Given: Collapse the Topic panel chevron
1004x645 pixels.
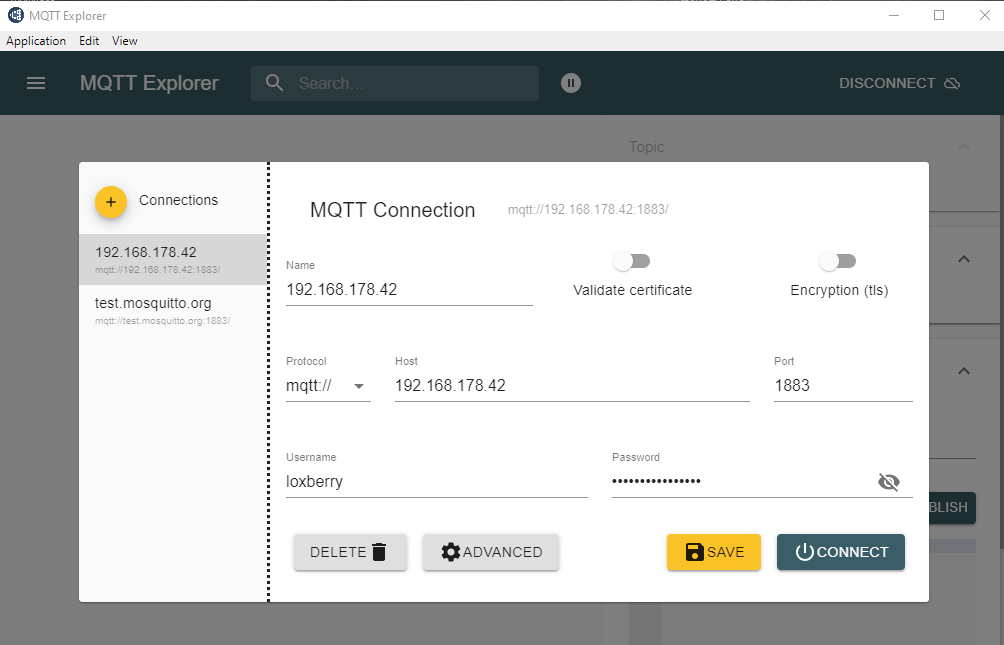Looking at the screenshot, I should click(x=964, y=147).
